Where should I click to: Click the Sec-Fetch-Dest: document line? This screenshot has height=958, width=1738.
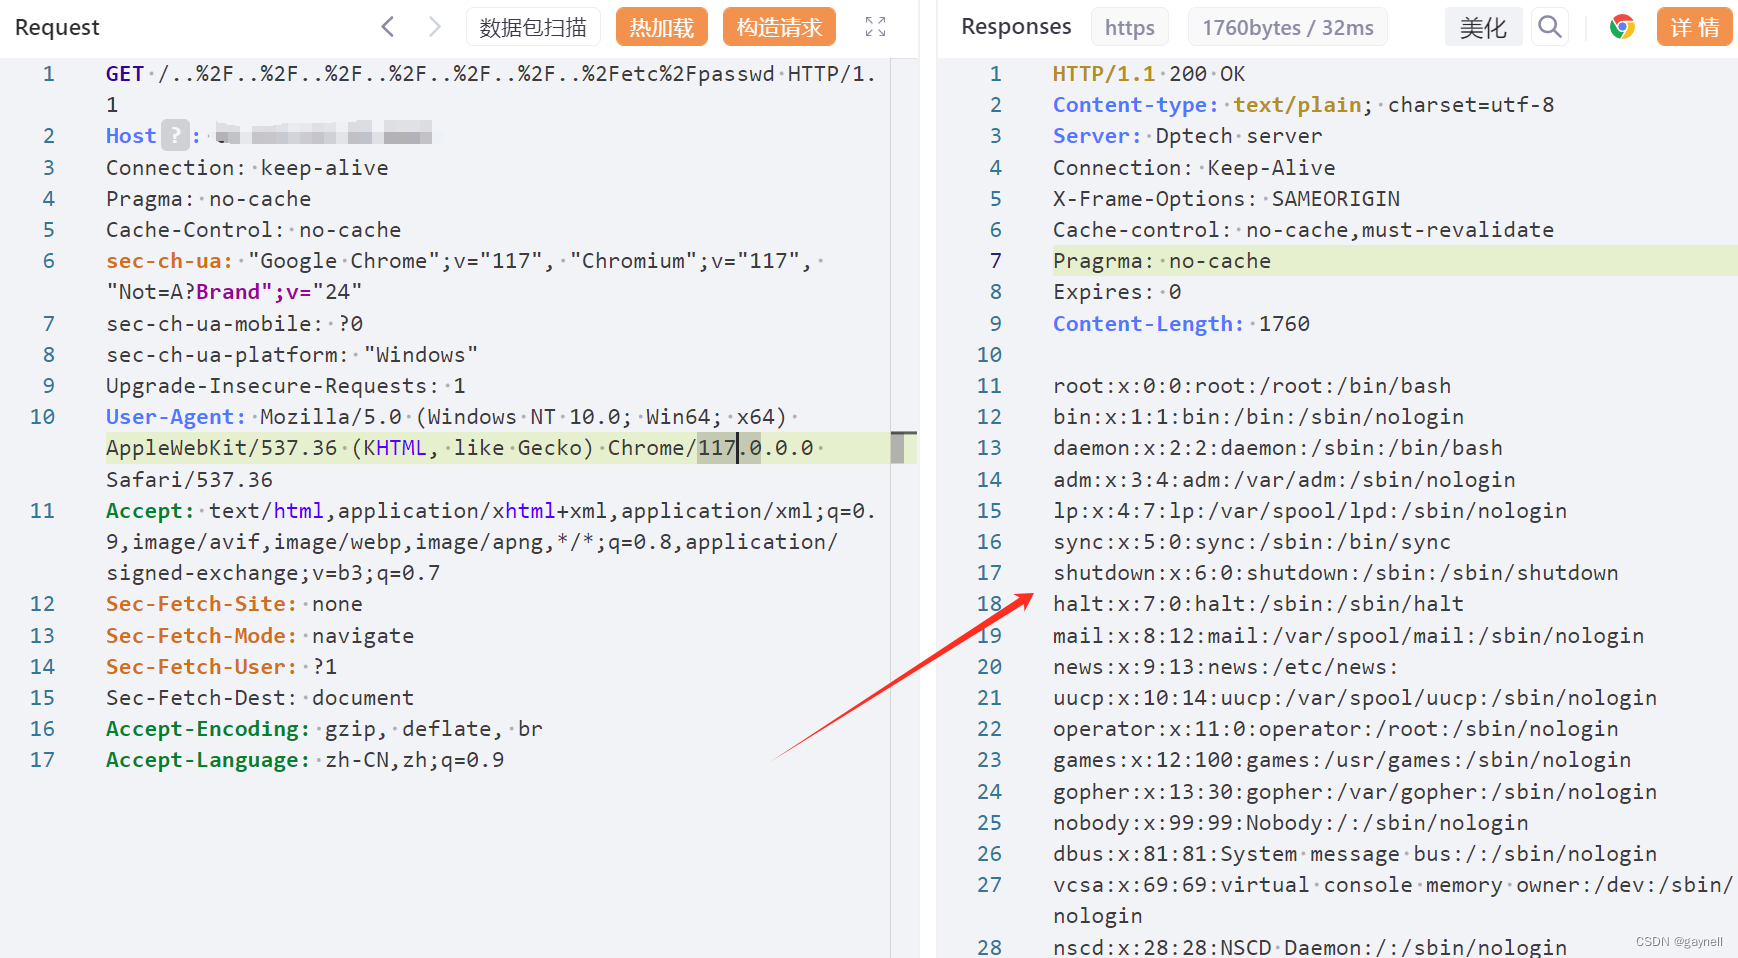260,697
